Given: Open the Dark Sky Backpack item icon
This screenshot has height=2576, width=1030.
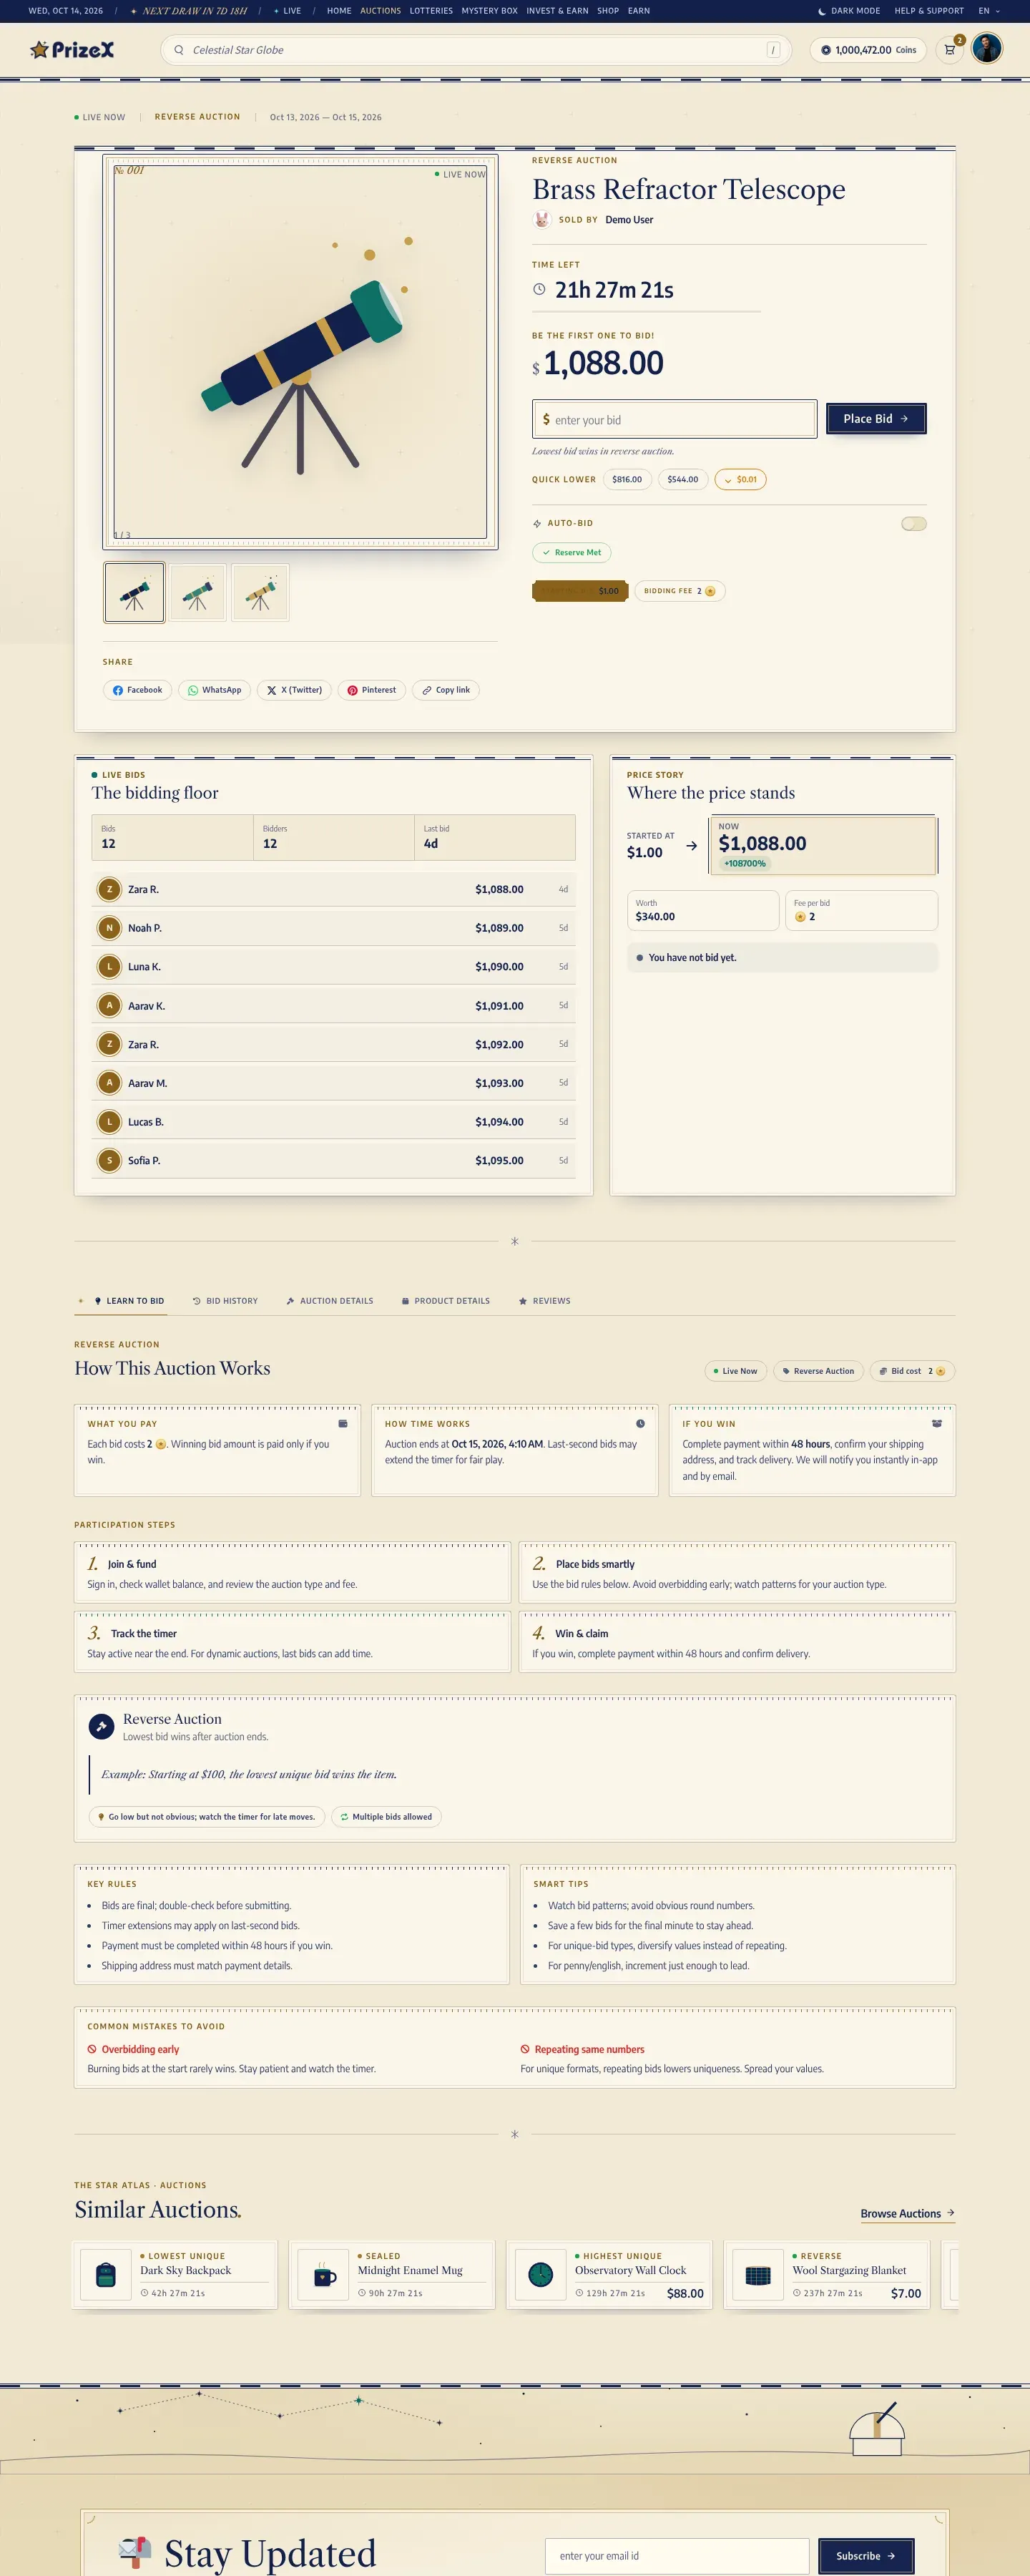Looking at the screenshot, I should click(106, 2275).
